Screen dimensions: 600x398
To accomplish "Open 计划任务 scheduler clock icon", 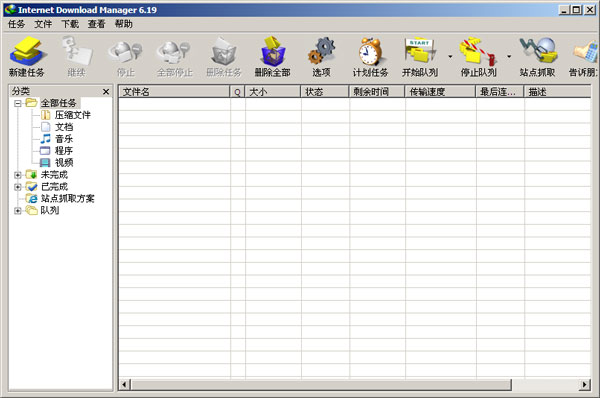I will tap(370, 52).
